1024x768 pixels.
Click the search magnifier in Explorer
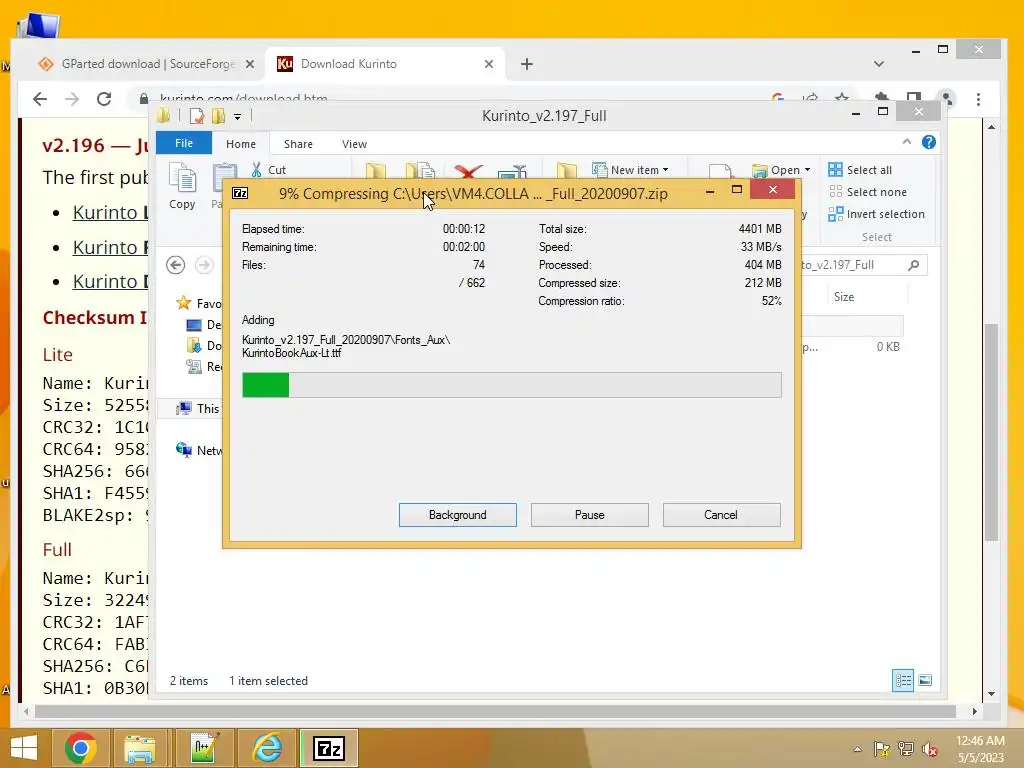(x=914, y=264)
